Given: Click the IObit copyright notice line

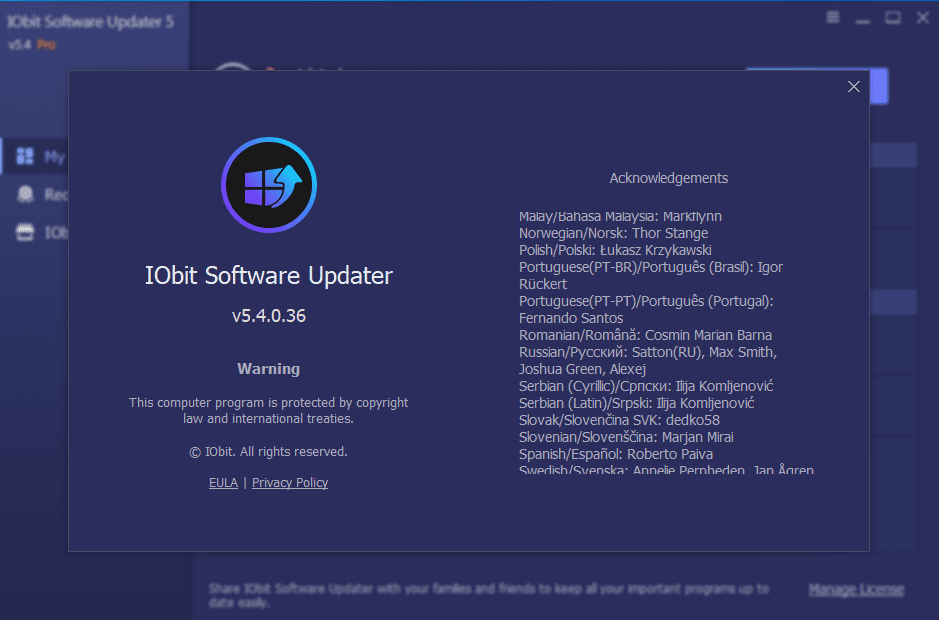Looking at the screenshot, I should tap(268, 452).
